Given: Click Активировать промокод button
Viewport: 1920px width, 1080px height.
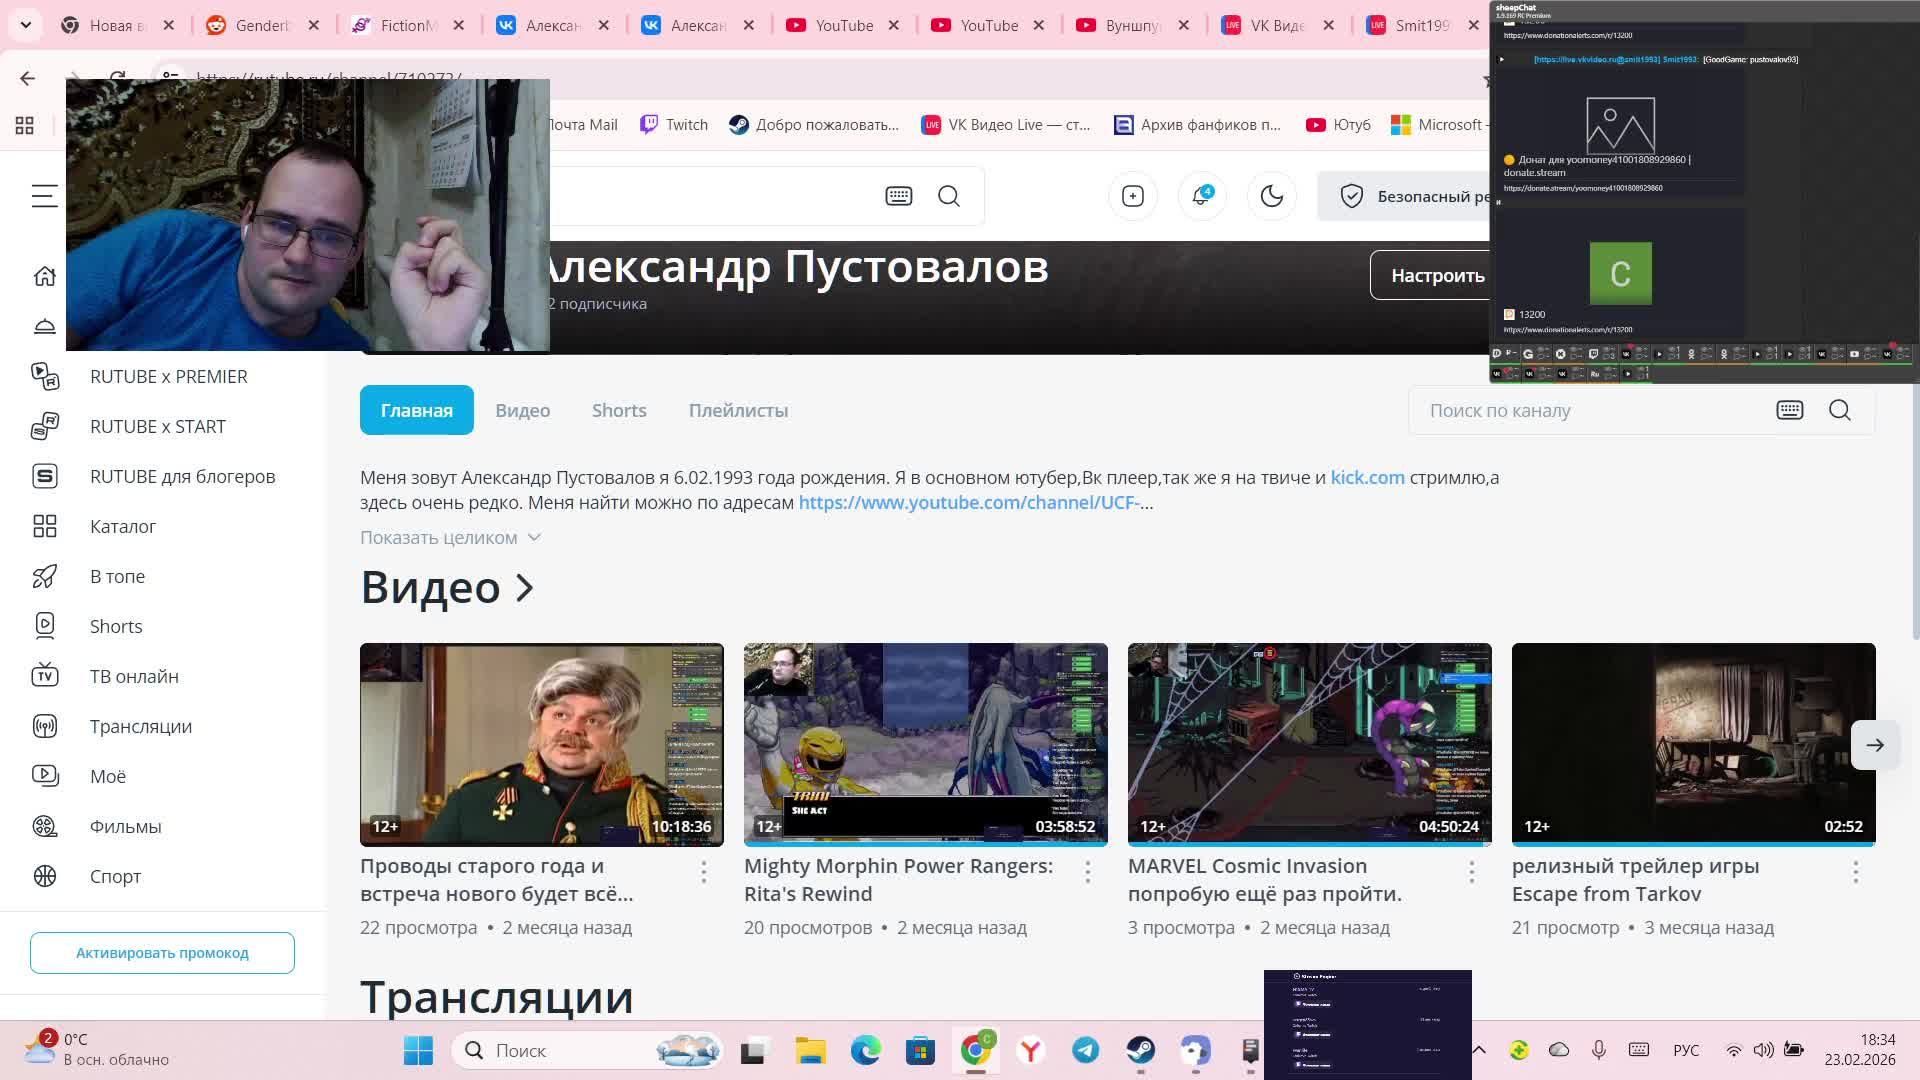Looking at the screenshot, I should [x=162, y=952].
